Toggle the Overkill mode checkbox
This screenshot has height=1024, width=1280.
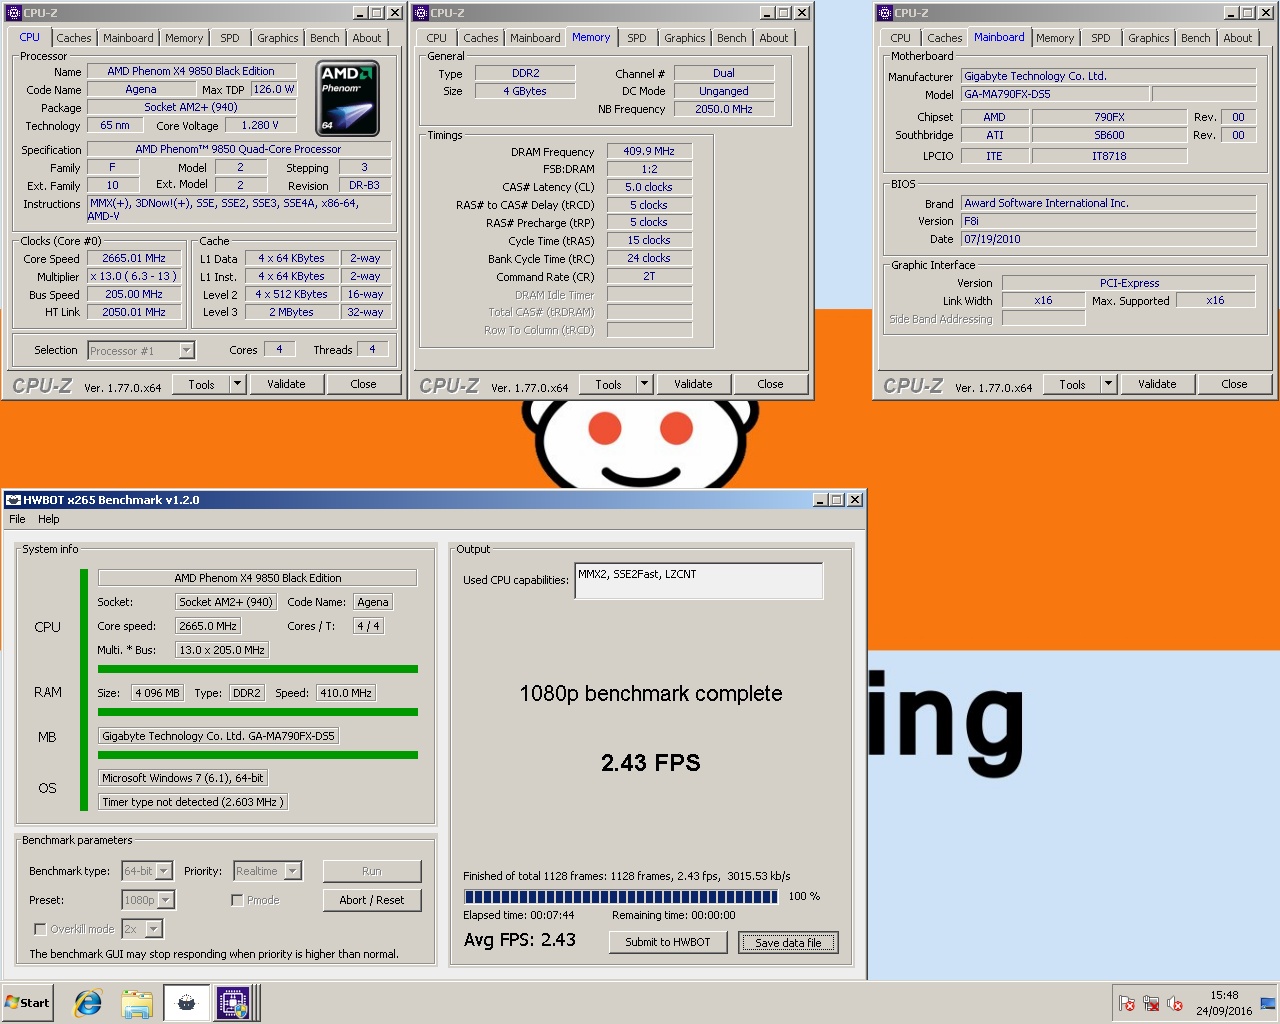coord(40,929)
